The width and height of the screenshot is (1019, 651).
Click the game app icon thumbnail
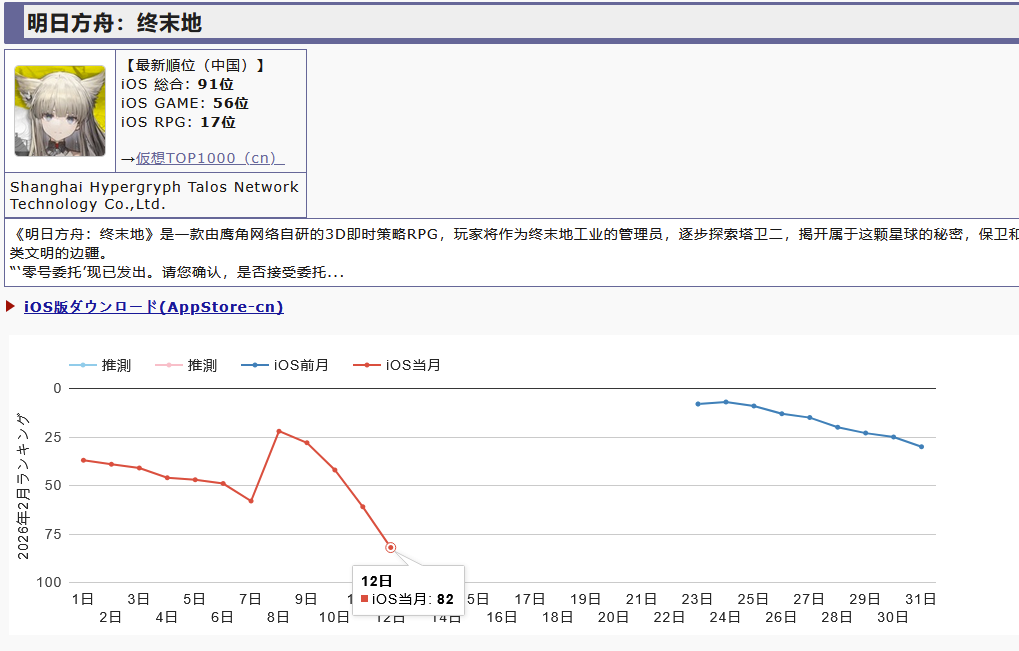pyautogui.click(x=60, y=110)
